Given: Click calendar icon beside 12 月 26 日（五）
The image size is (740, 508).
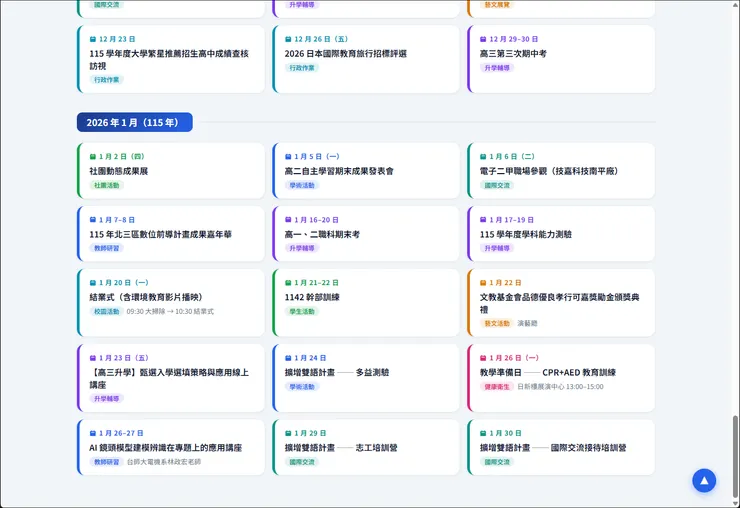Looking at the screenshot, I should (288, 39).
